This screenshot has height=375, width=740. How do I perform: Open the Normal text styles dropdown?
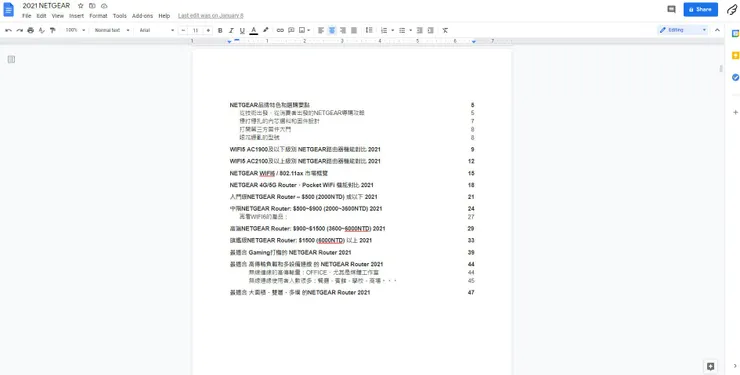[112, 30]
